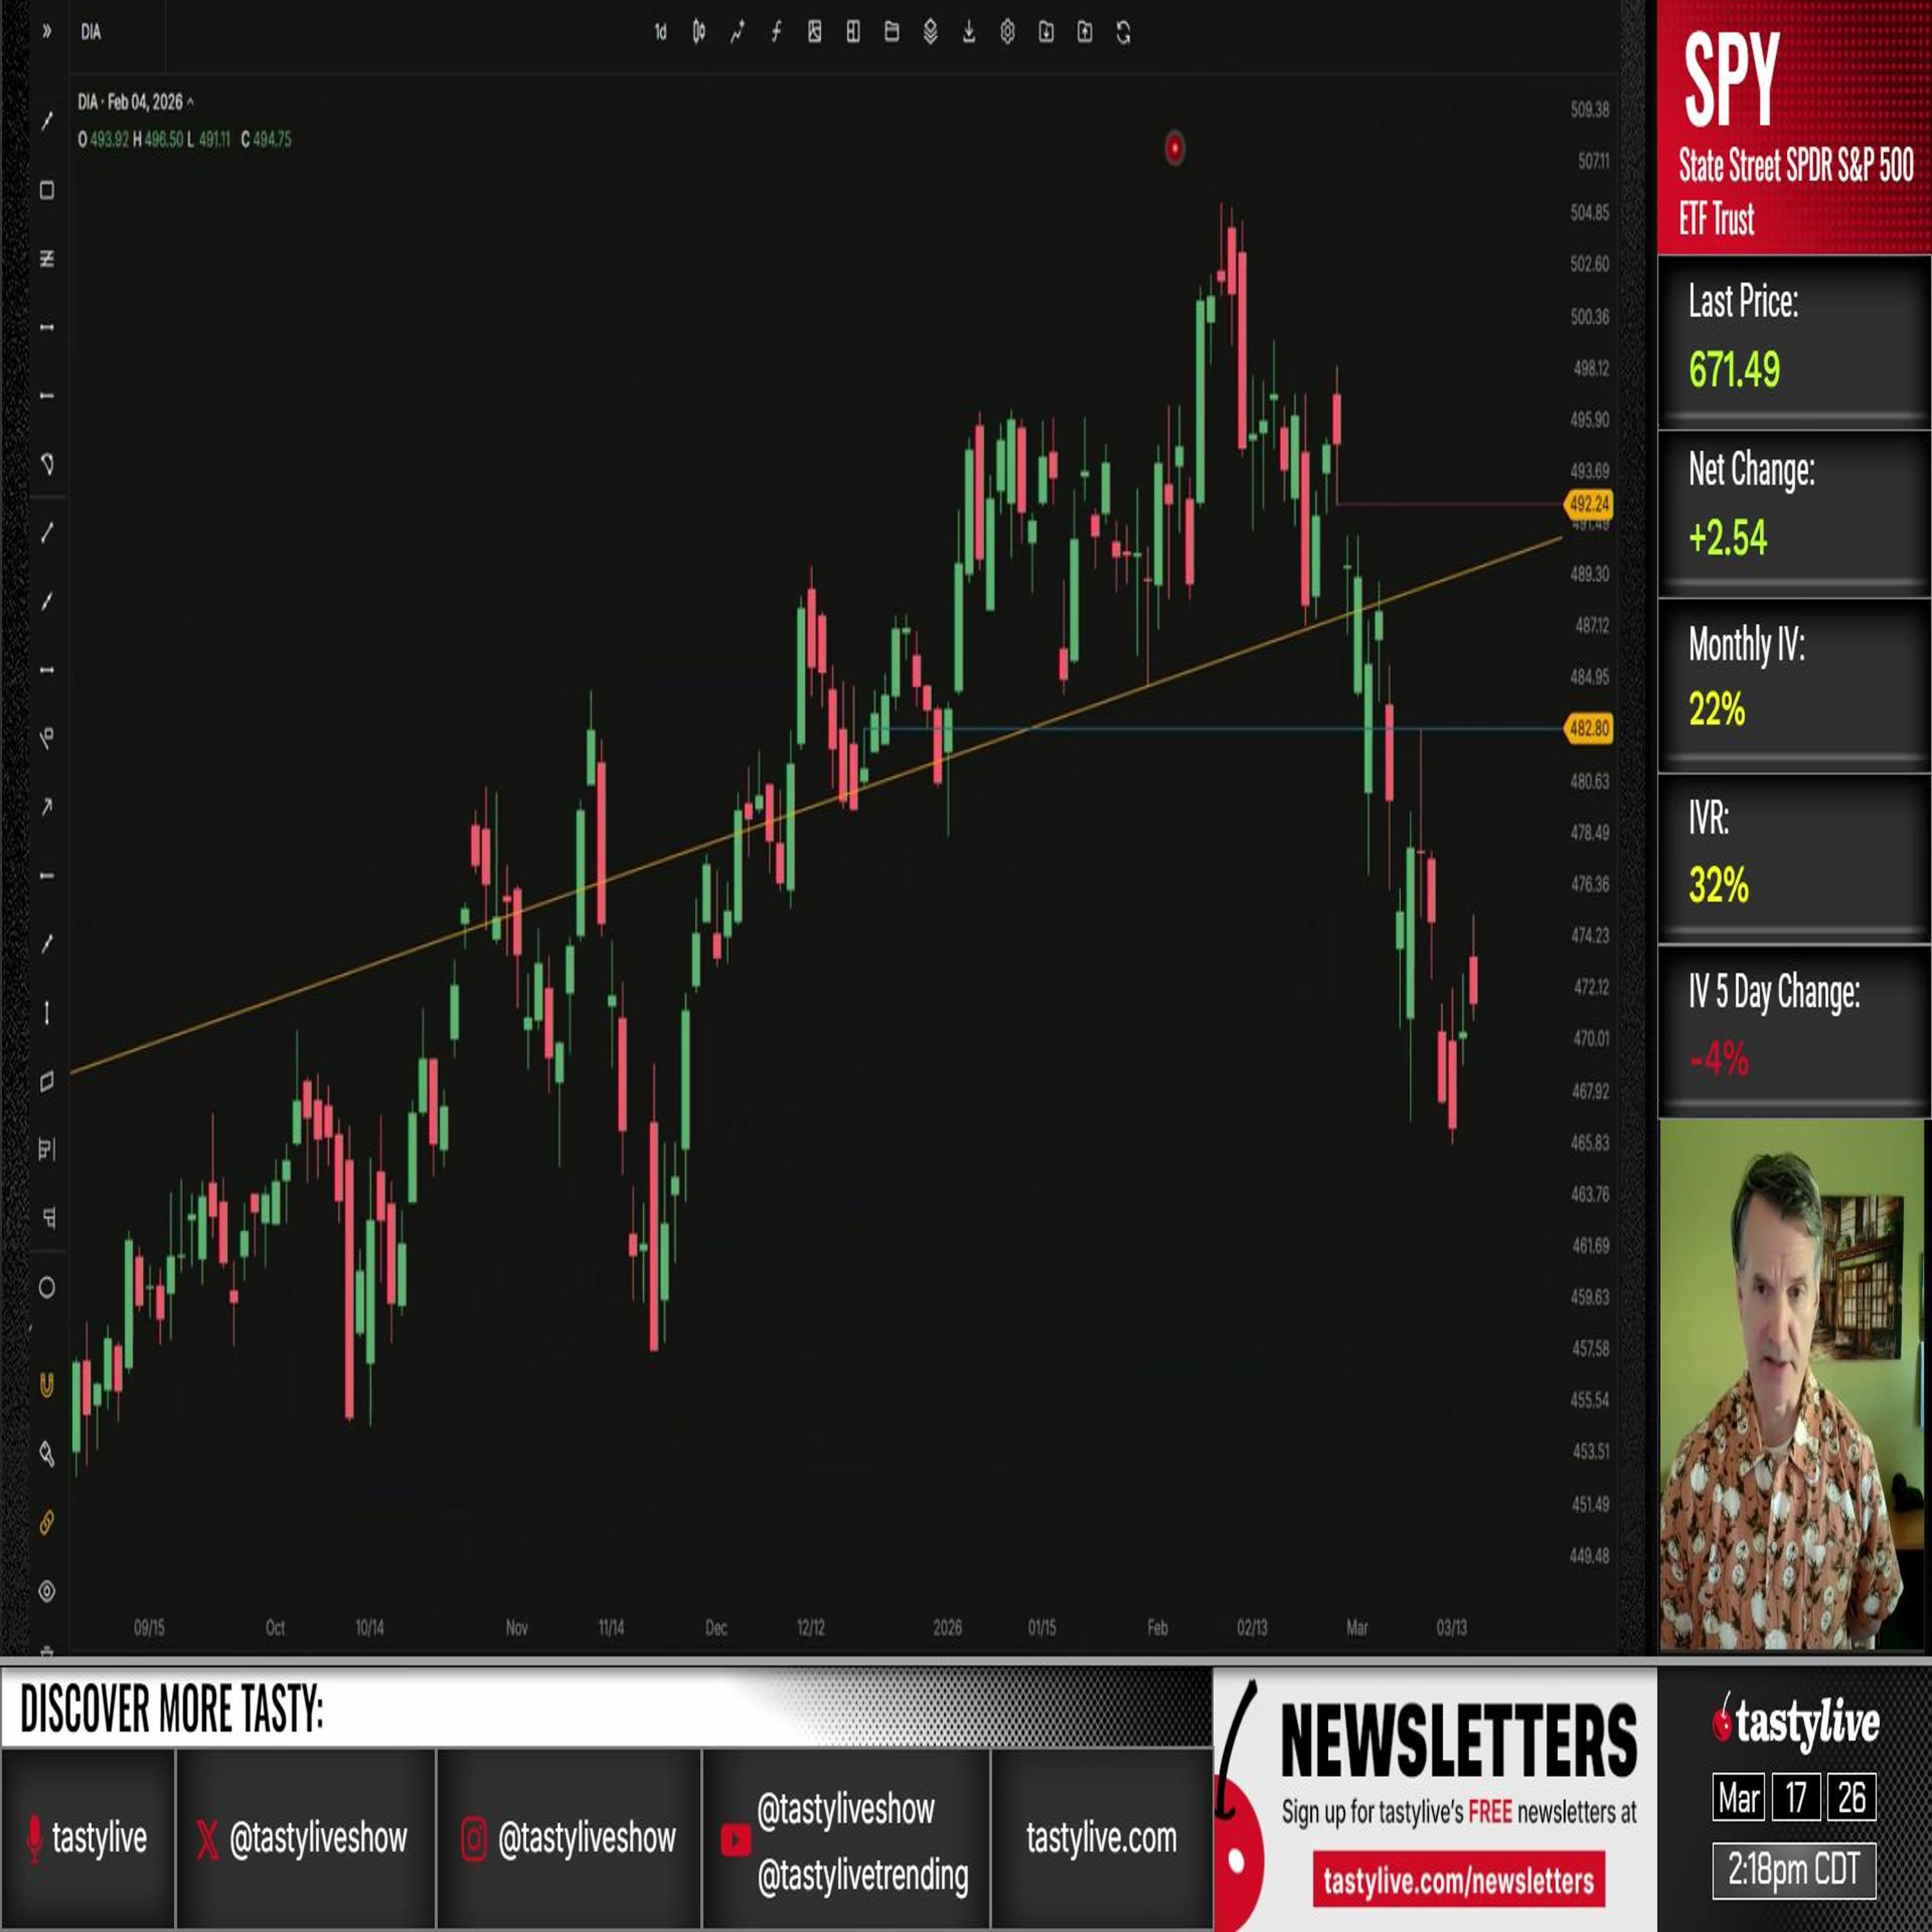Click the folder import (down arrow) icon

click(x=1046, y=33)
